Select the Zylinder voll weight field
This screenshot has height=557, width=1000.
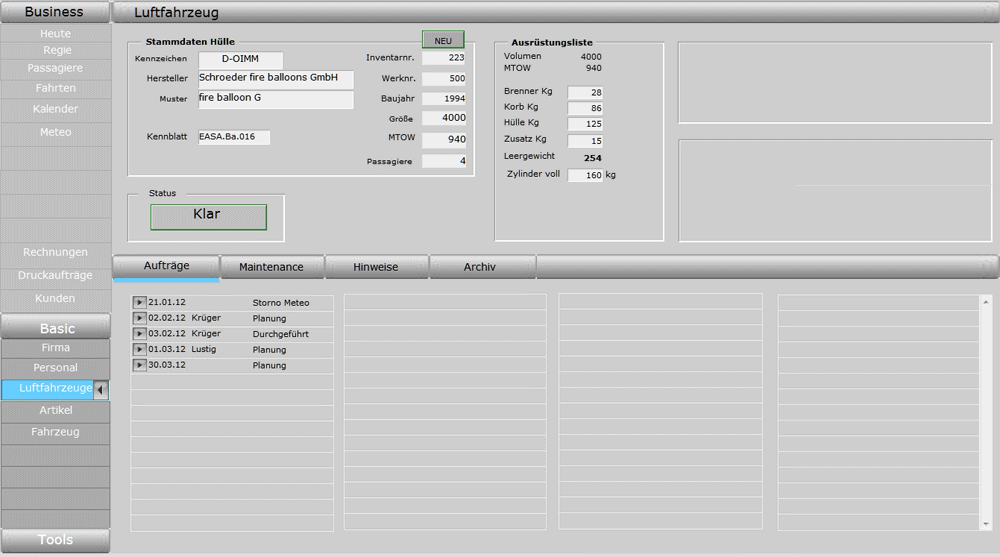[585, 175]
